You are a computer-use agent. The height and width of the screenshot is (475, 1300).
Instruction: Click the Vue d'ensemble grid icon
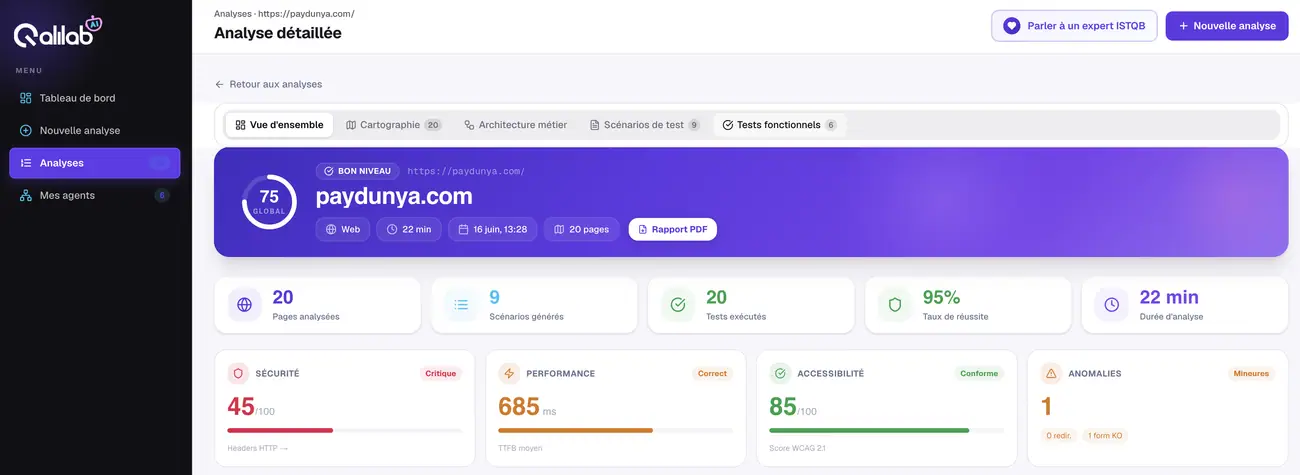pyautogui.click(x=240, y=125)
